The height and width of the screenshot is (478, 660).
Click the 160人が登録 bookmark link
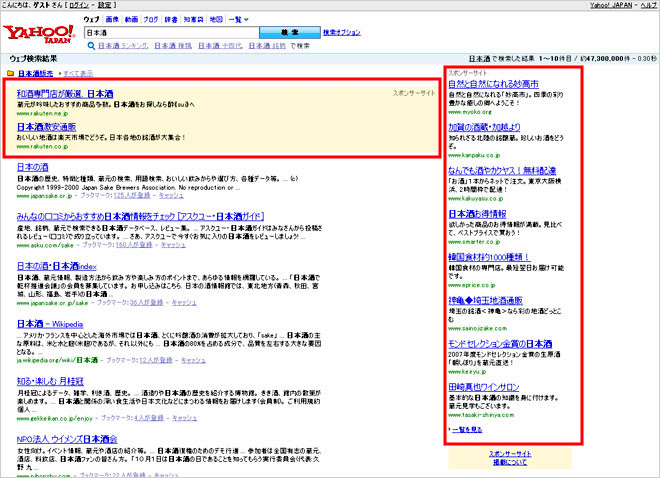(x=134, y=245)
